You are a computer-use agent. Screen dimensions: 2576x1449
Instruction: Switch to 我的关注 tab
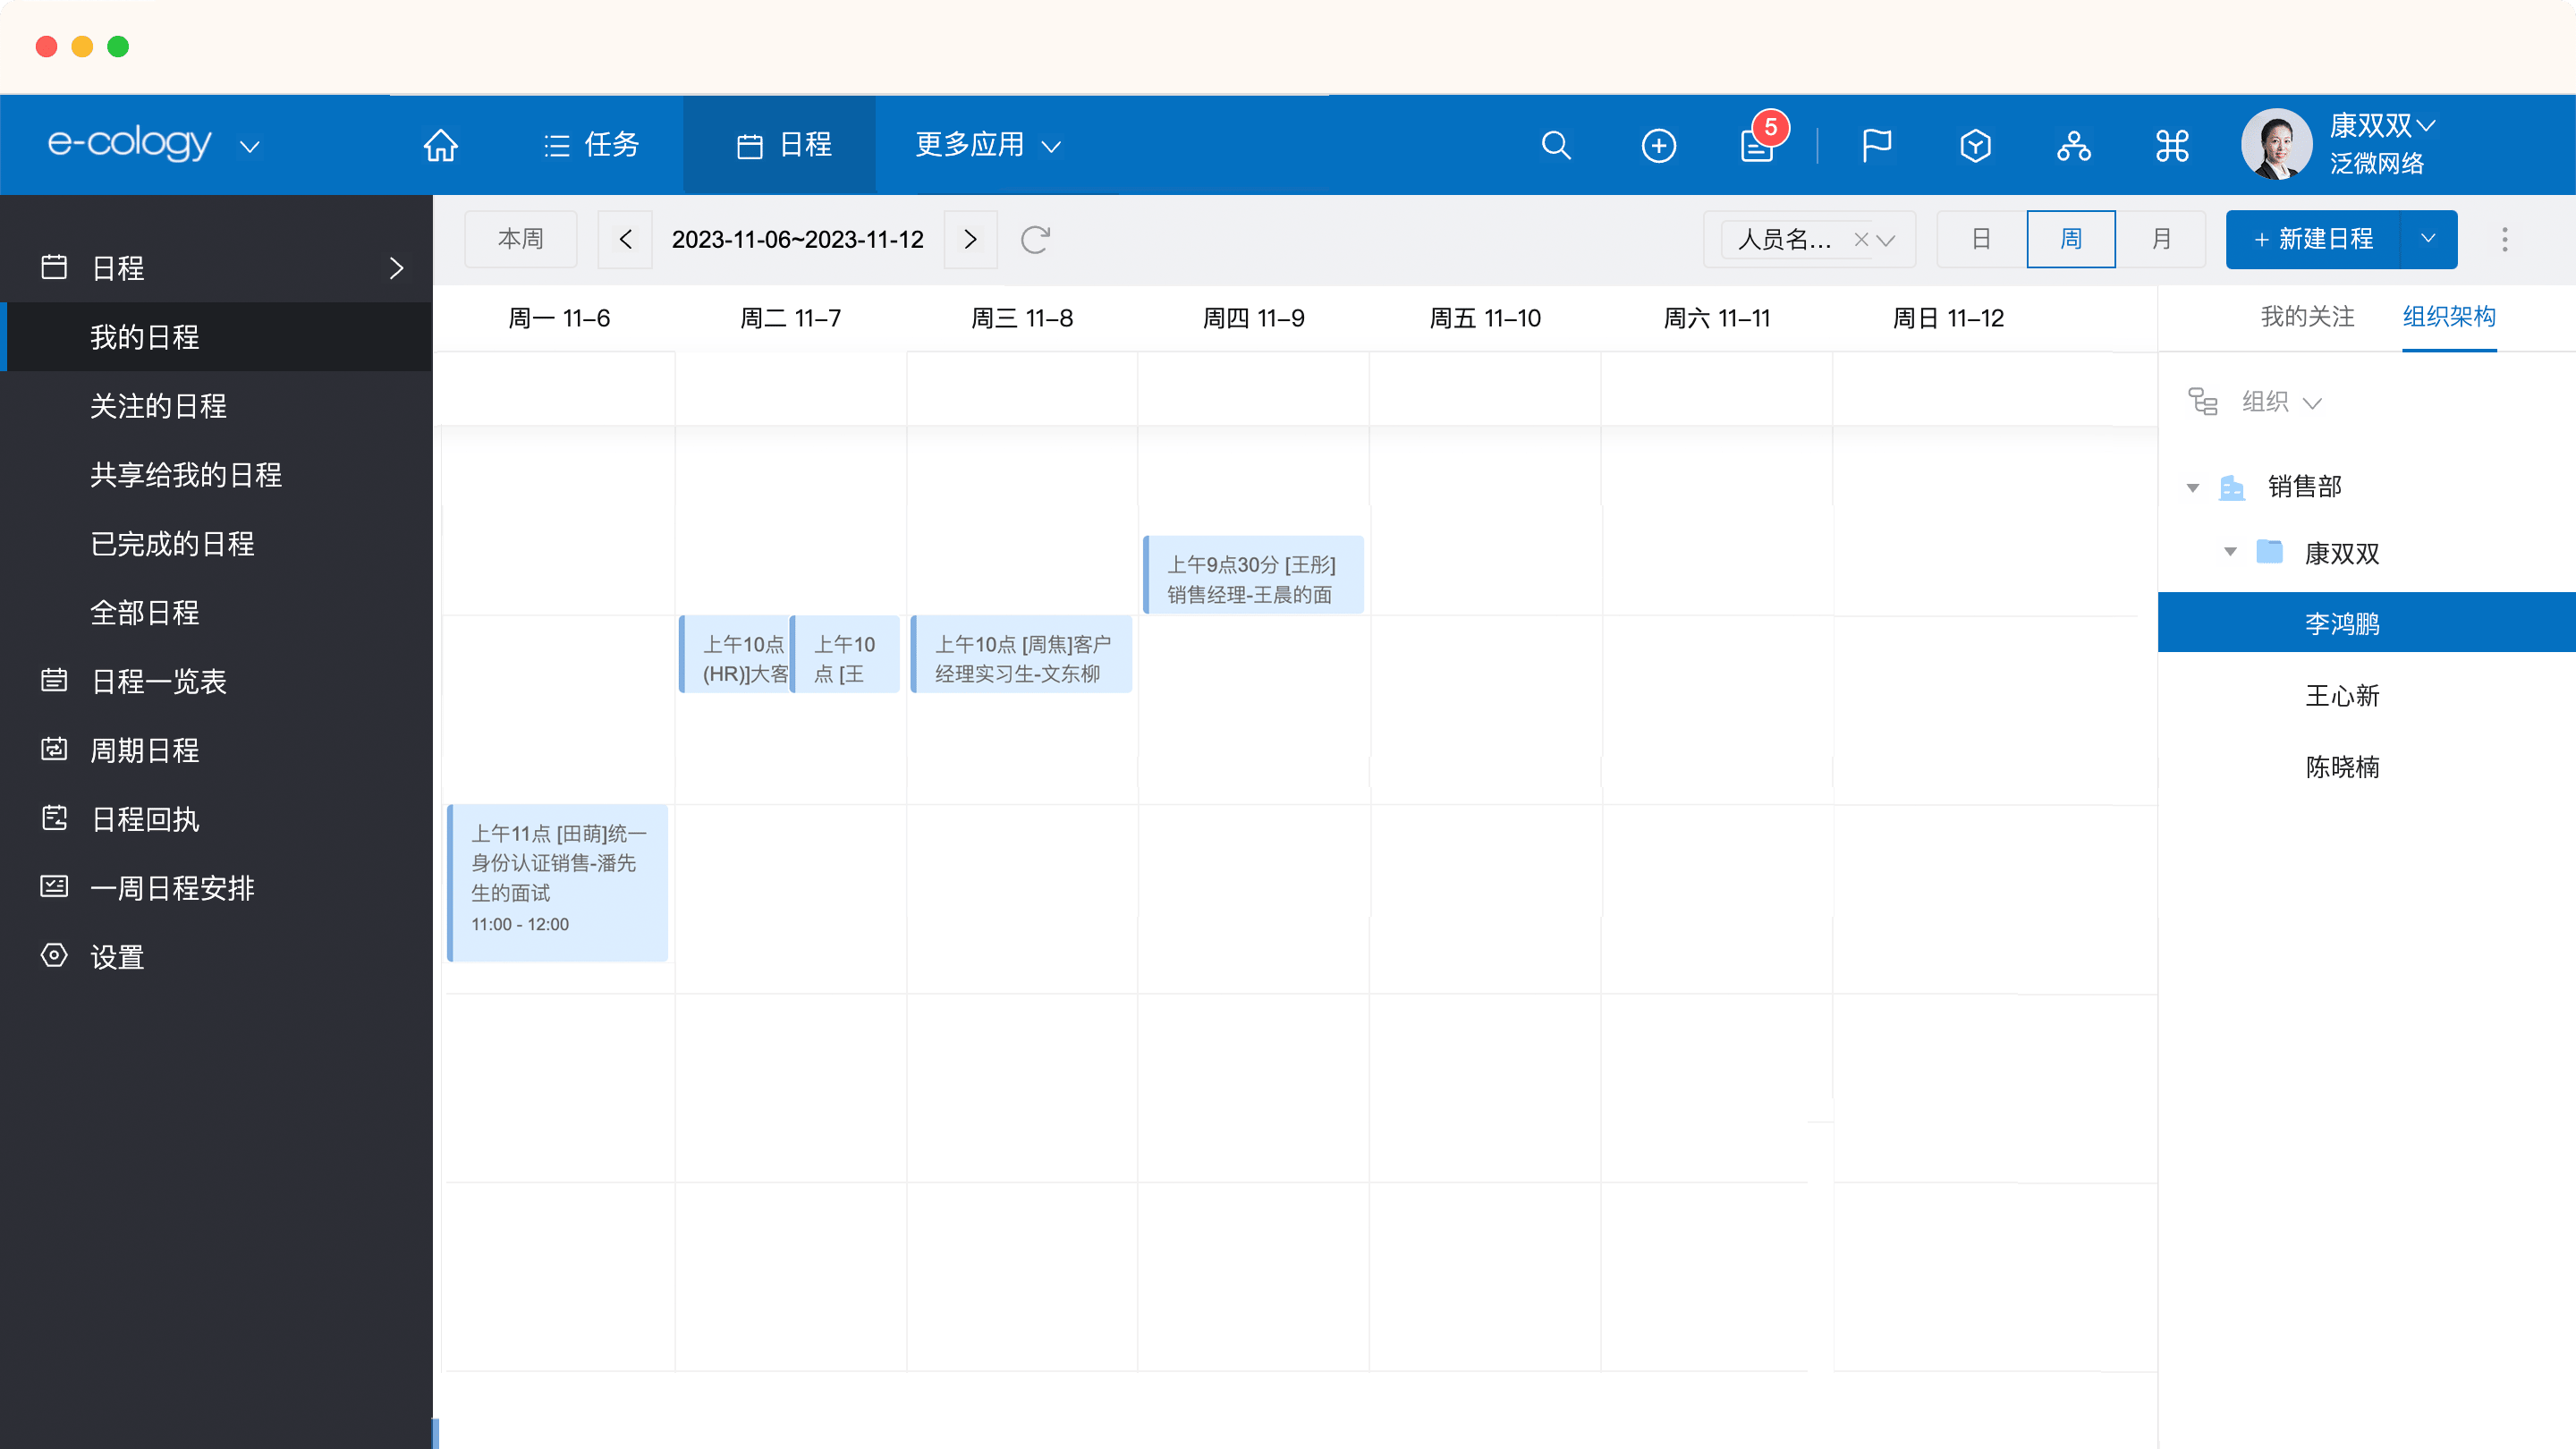tap(2307, 317)
